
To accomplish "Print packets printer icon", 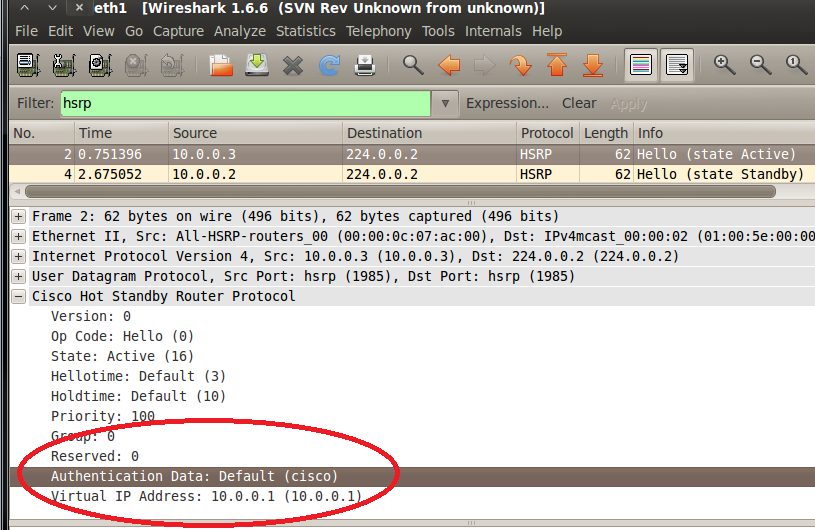I will pos(365,66).
